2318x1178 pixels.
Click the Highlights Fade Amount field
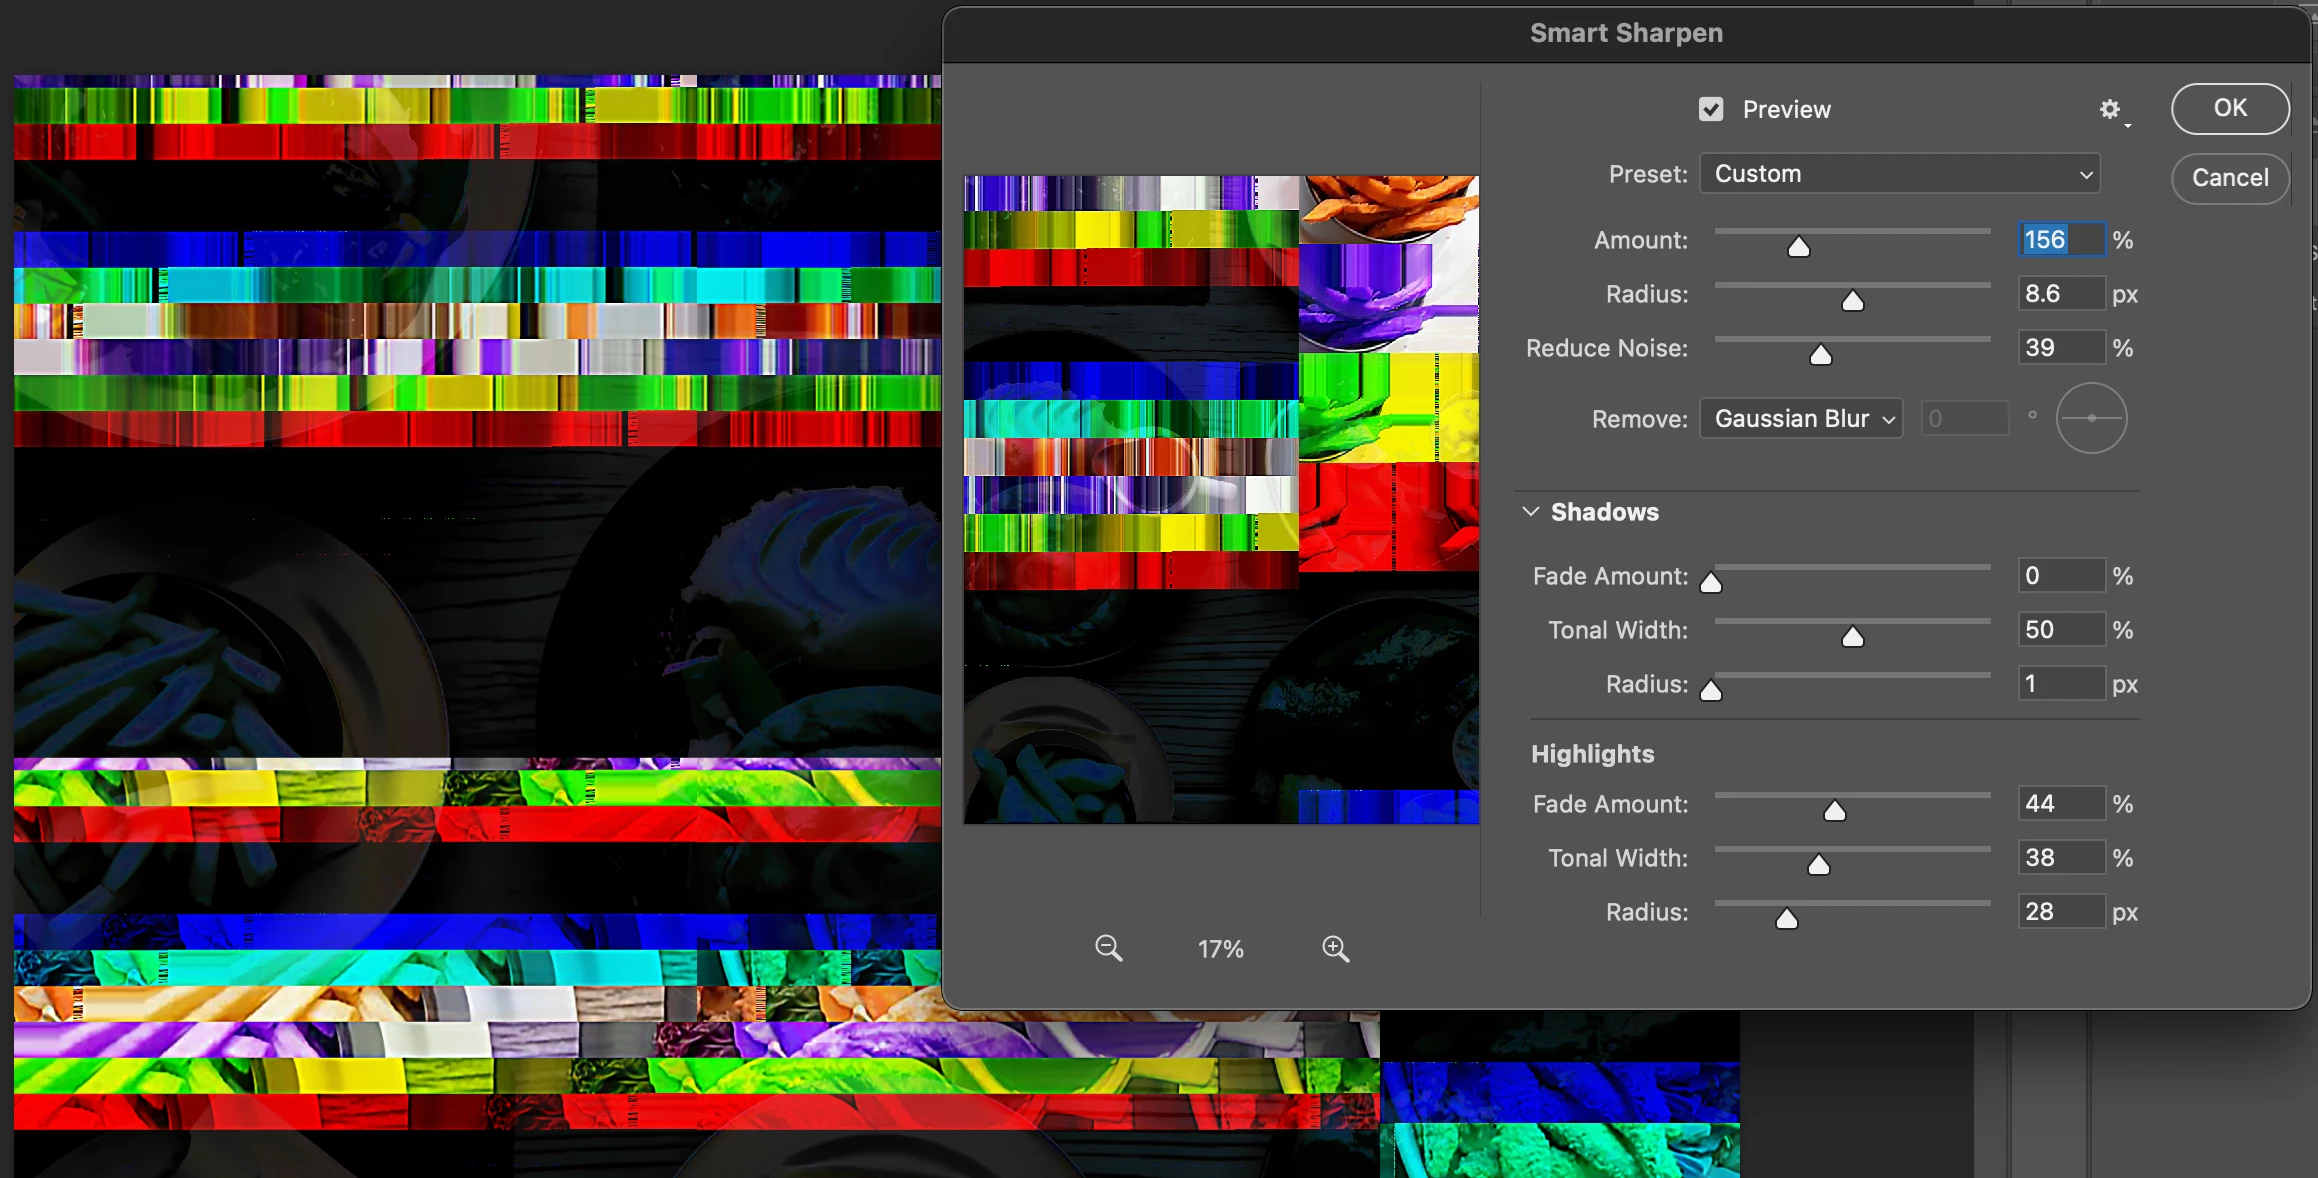point(2060,804)
